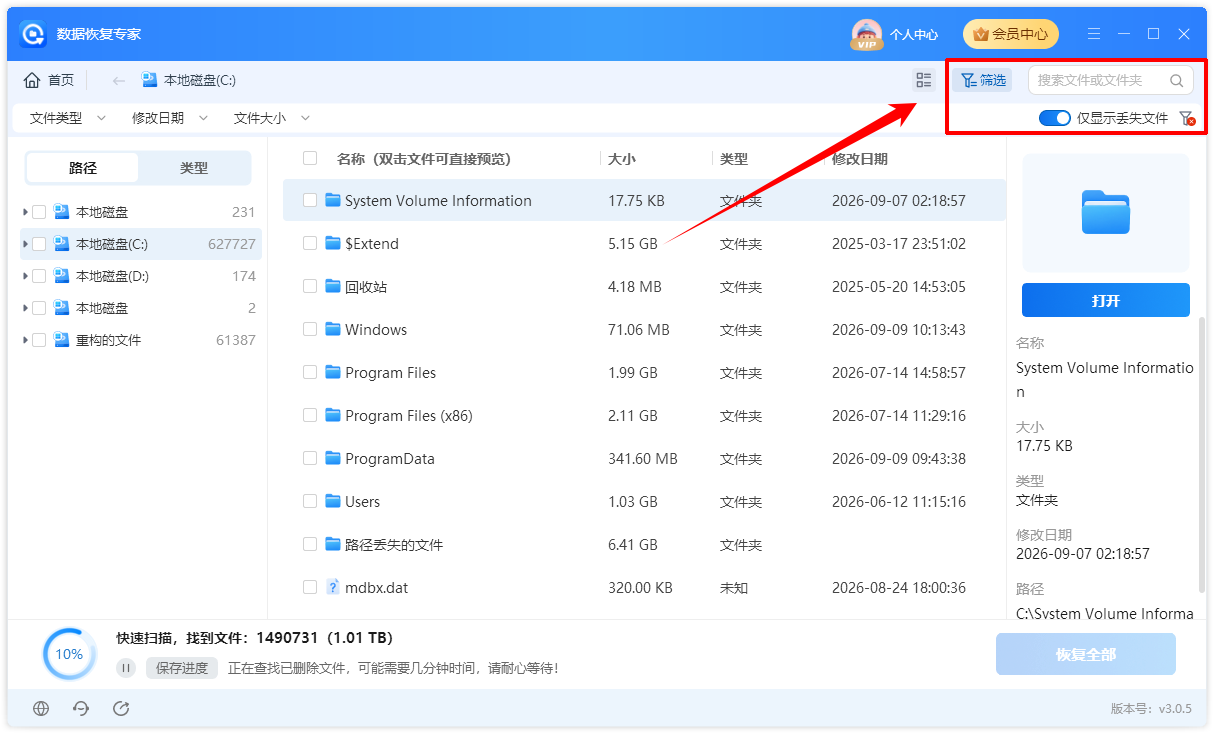This screenshot has width=1214, height=734.
Task: Expand the 本地磁盘 node with 2 files
Action: point(24,308)
